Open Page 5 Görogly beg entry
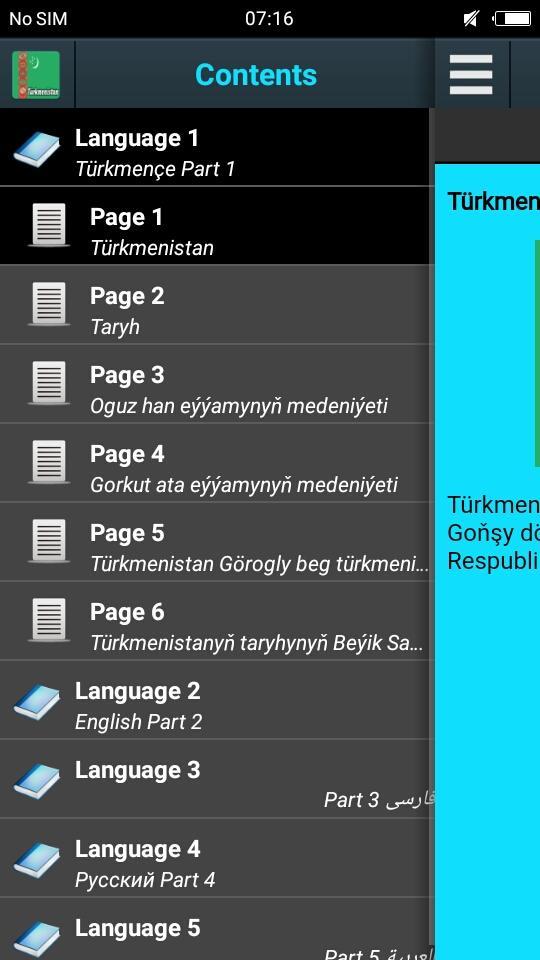 click(x=215, y=541)
